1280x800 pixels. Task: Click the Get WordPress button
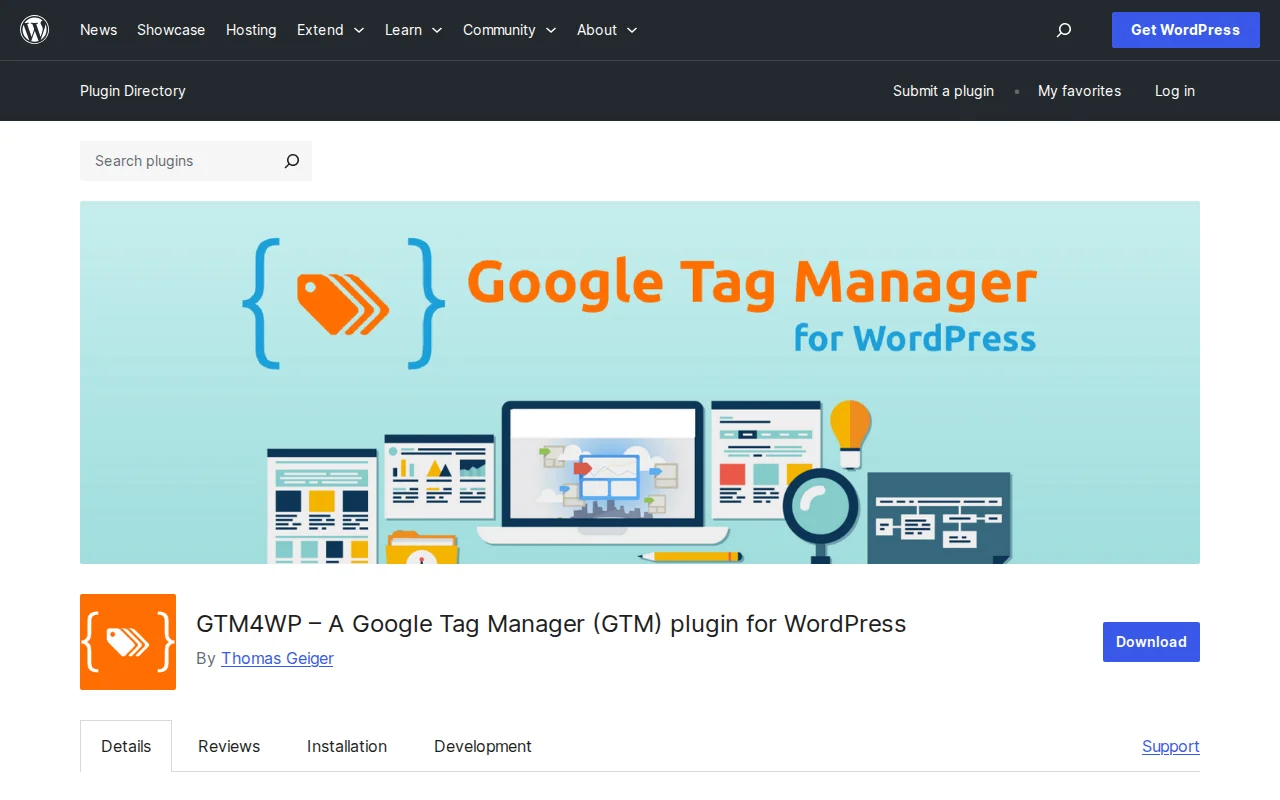tap(1185, 30)
